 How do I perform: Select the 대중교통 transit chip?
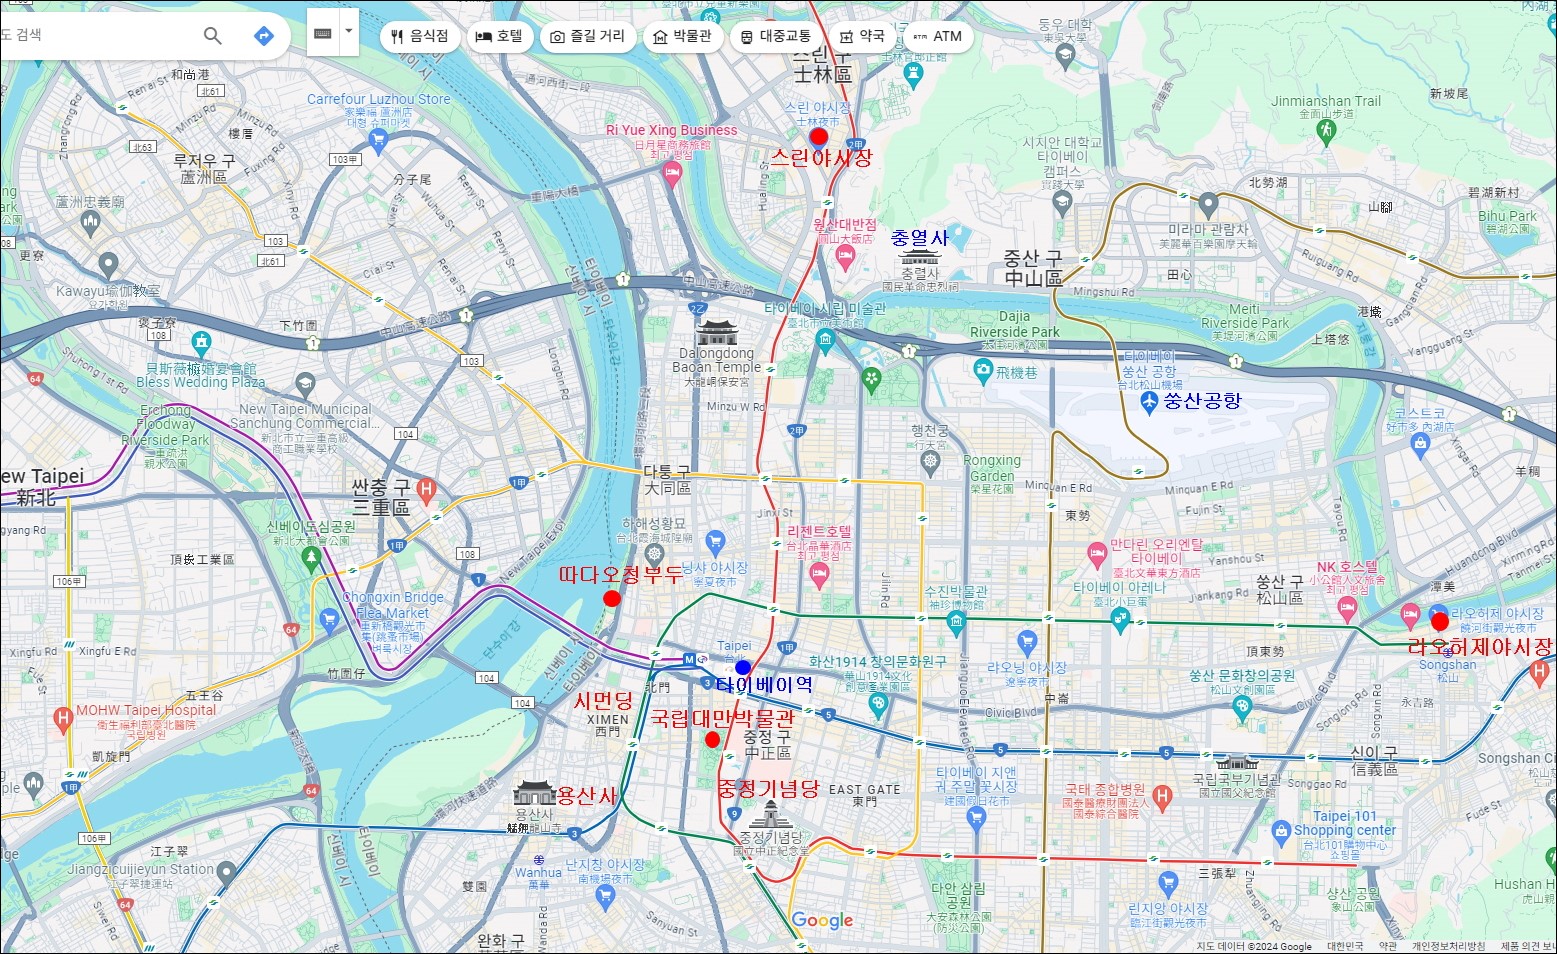pyautogui.click(x=775, y=36)
